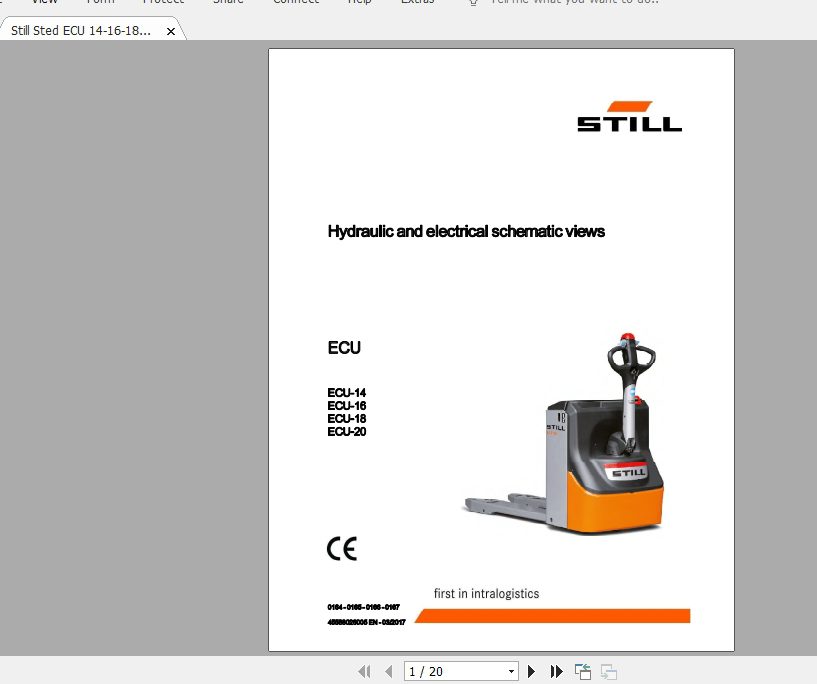This screenshot has width=817, height=684.
Task: Close the 'Still Sted ECU 14-16-18...' tab
Action: tap(170, 31)
